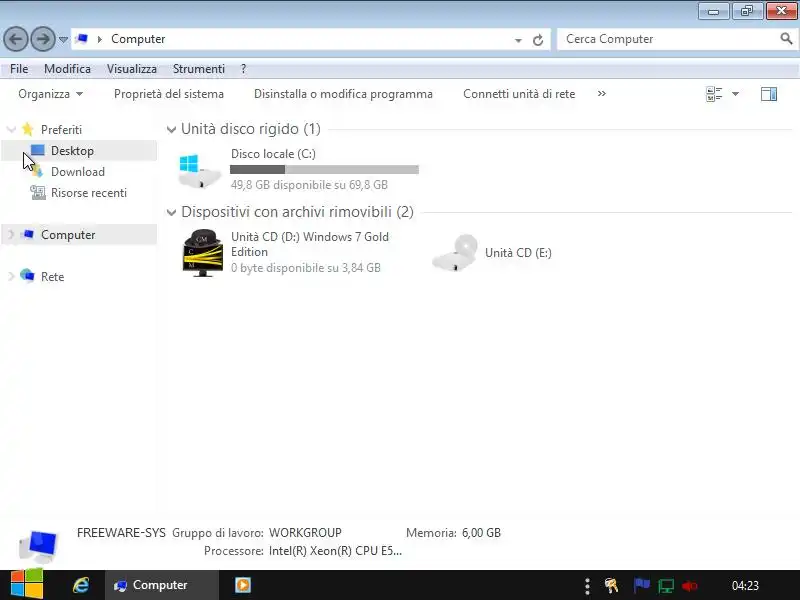Launch Internet Explorer from the taskbar

pos(81,585)
